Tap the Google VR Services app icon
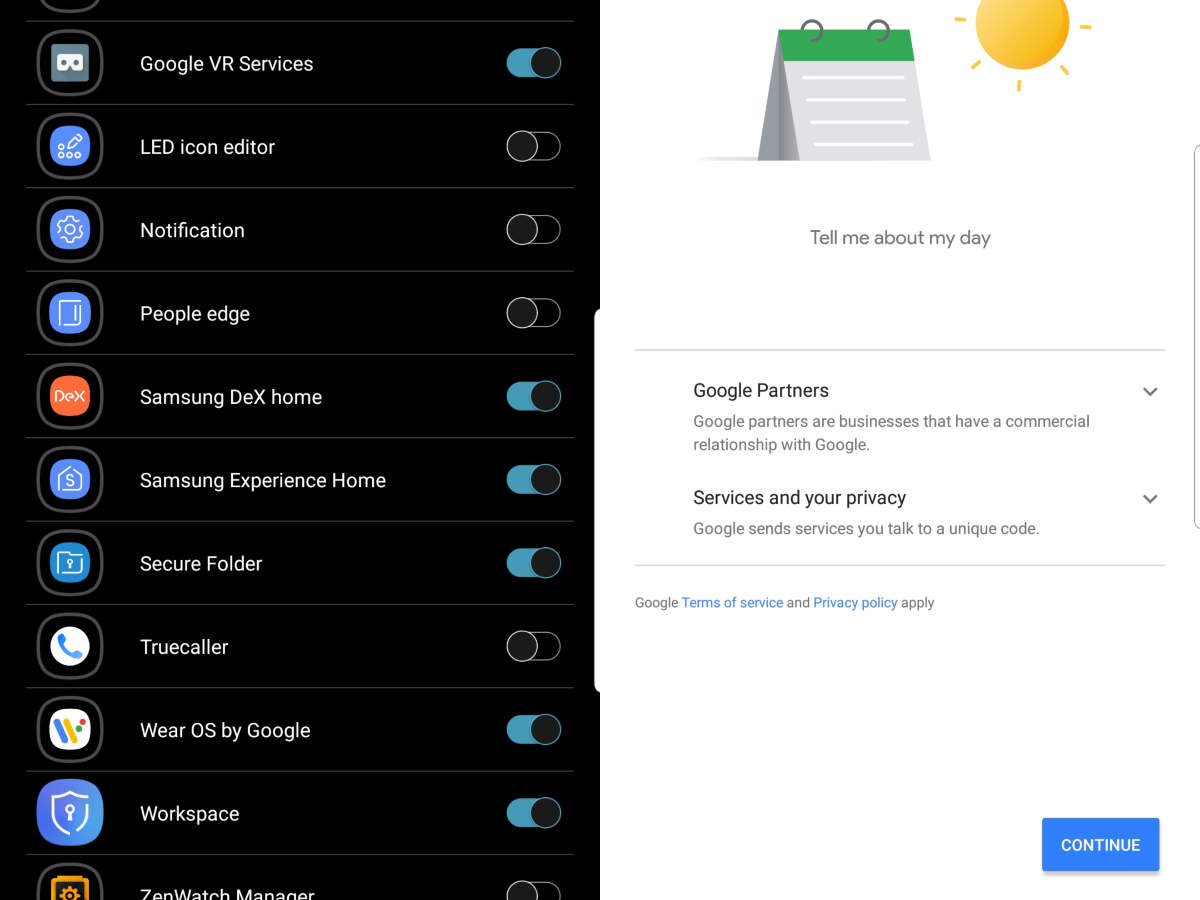The height and width of the screenshot is (900, 1200). point(70,63)
